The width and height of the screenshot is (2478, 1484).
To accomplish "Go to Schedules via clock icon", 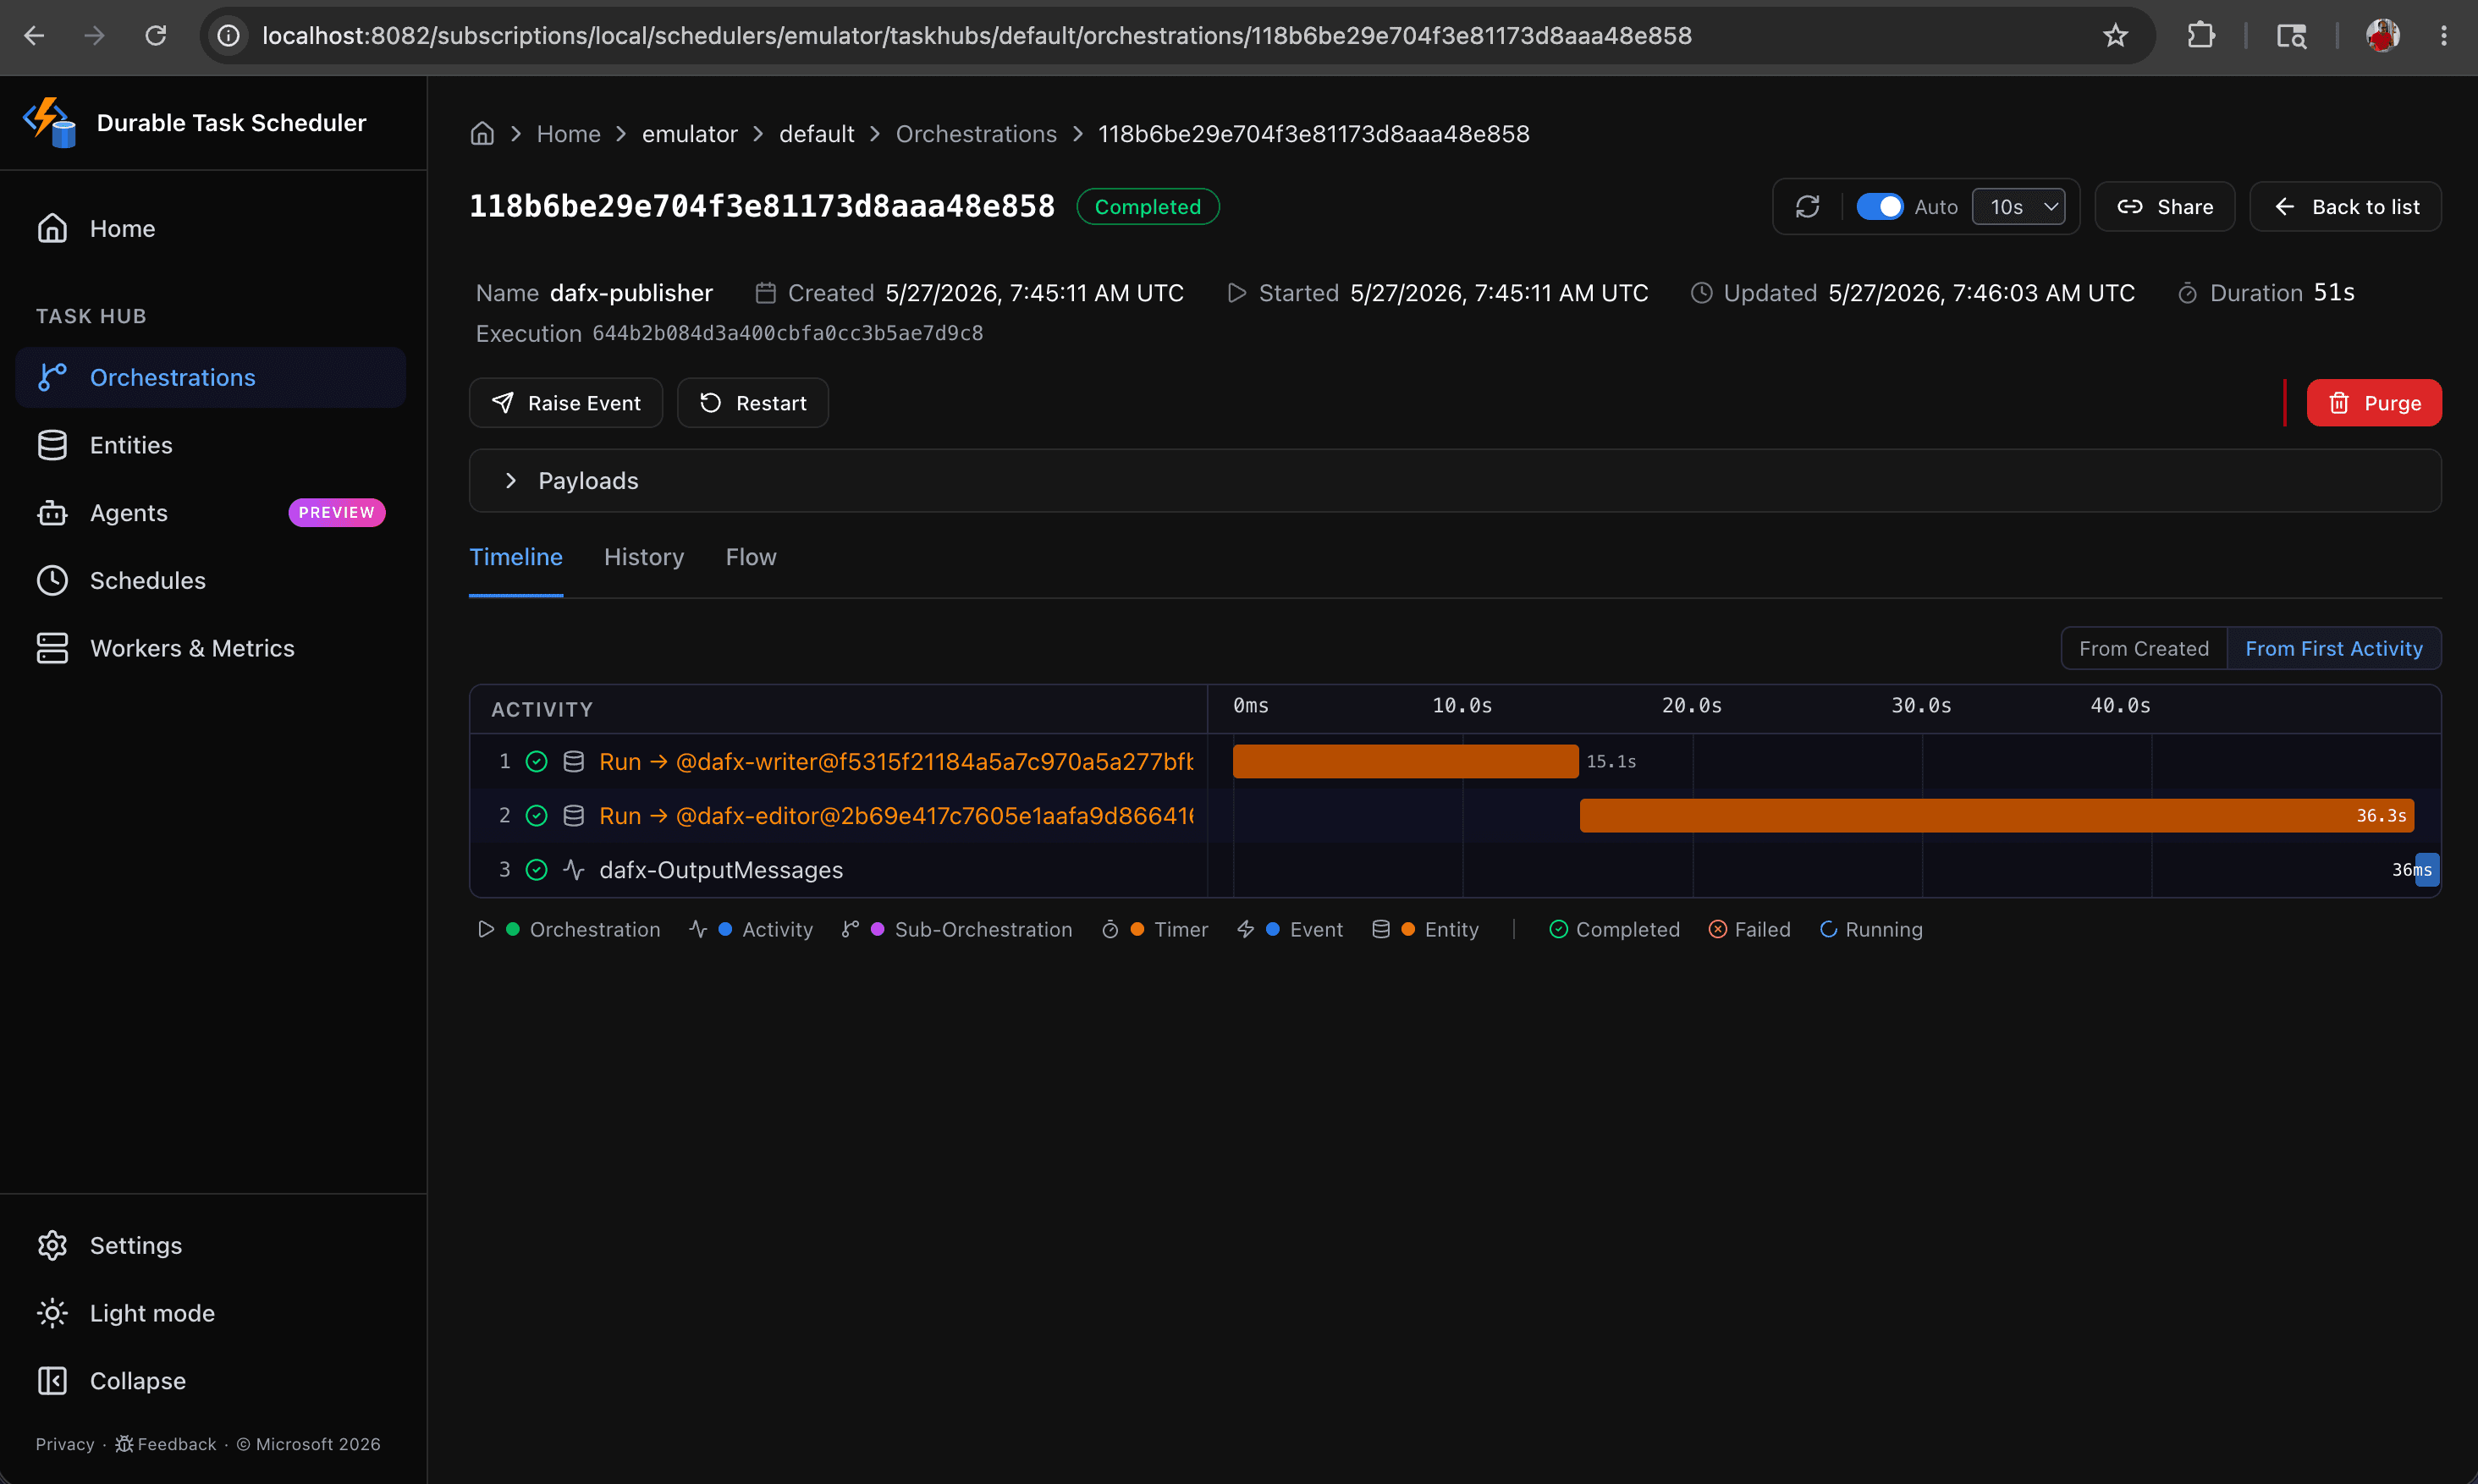I will 52,581.
